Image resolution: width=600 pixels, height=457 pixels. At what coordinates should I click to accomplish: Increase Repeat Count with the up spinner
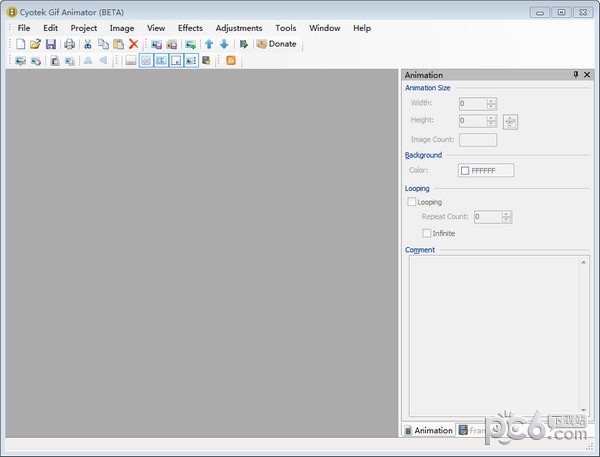[506, 214]
